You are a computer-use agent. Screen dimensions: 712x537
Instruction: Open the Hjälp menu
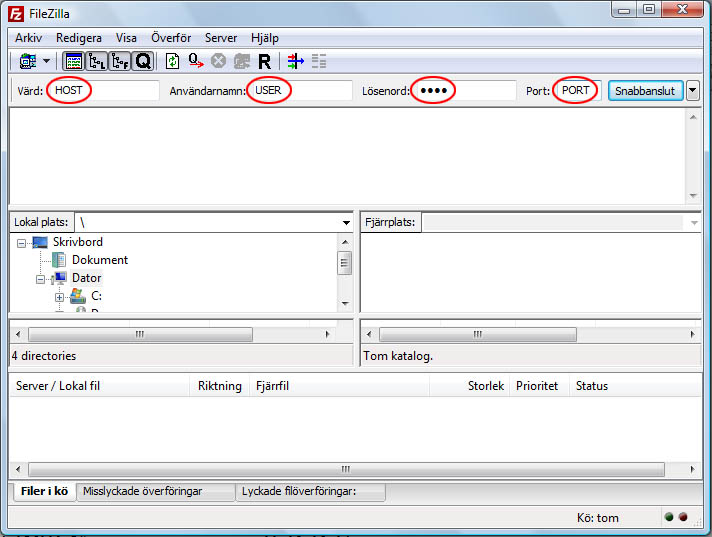click(x=265, y=38)
